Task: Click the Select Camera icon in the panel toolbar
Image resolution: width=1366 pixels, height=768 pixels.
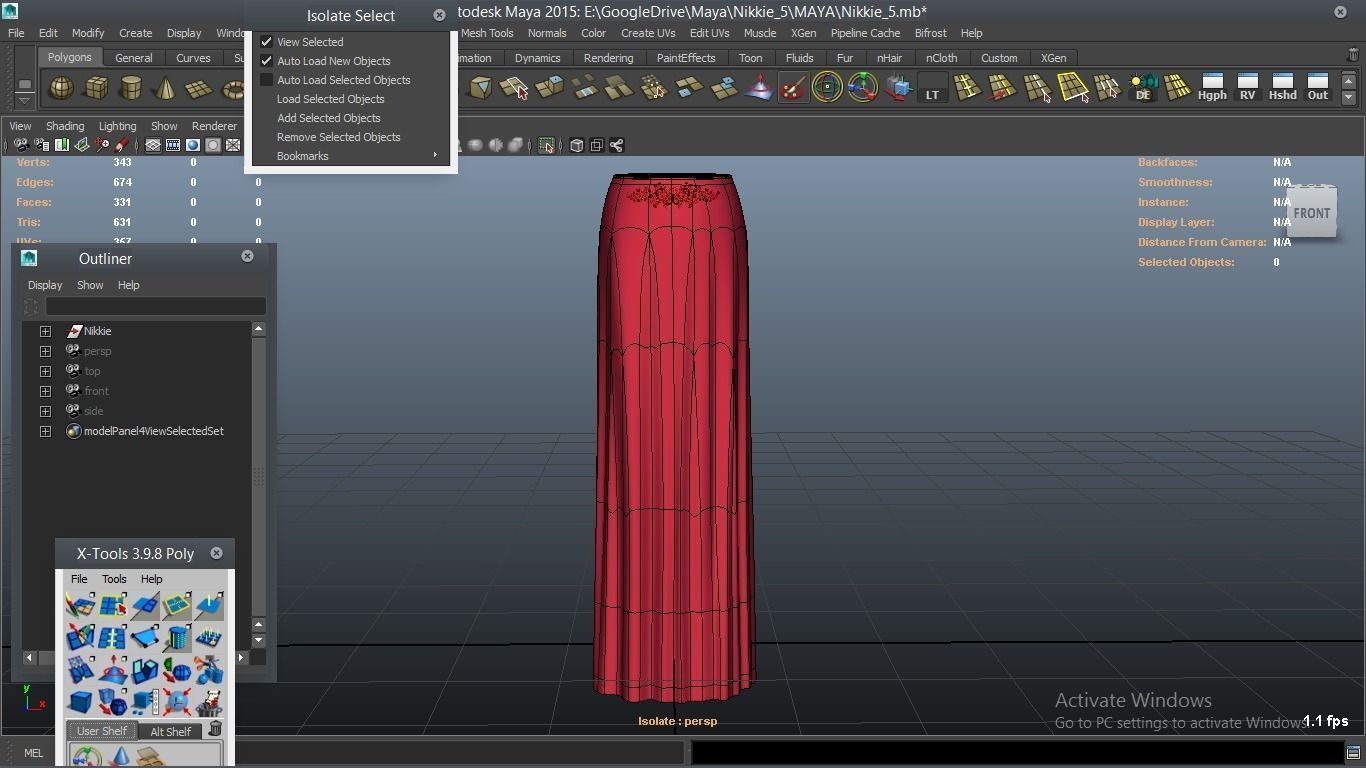Action: (20, 146)
